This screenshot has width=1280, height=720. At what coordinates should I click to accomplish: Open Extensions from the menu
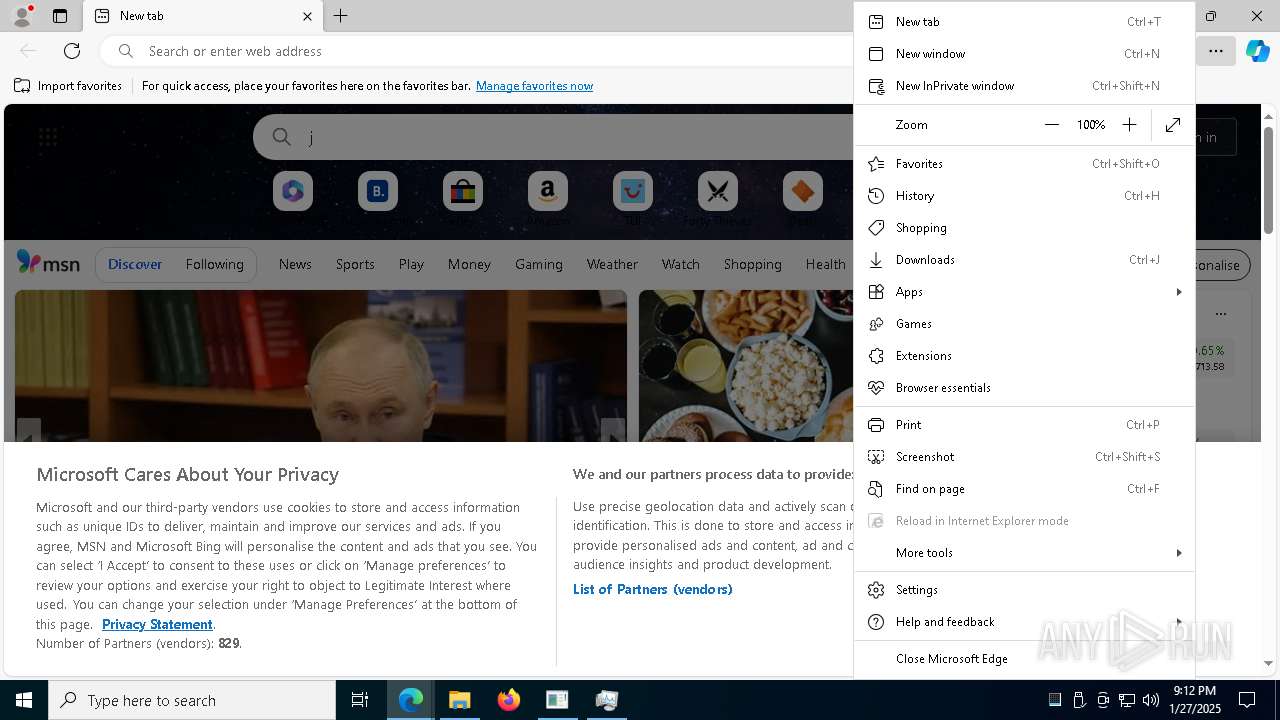pos(1025,356)
